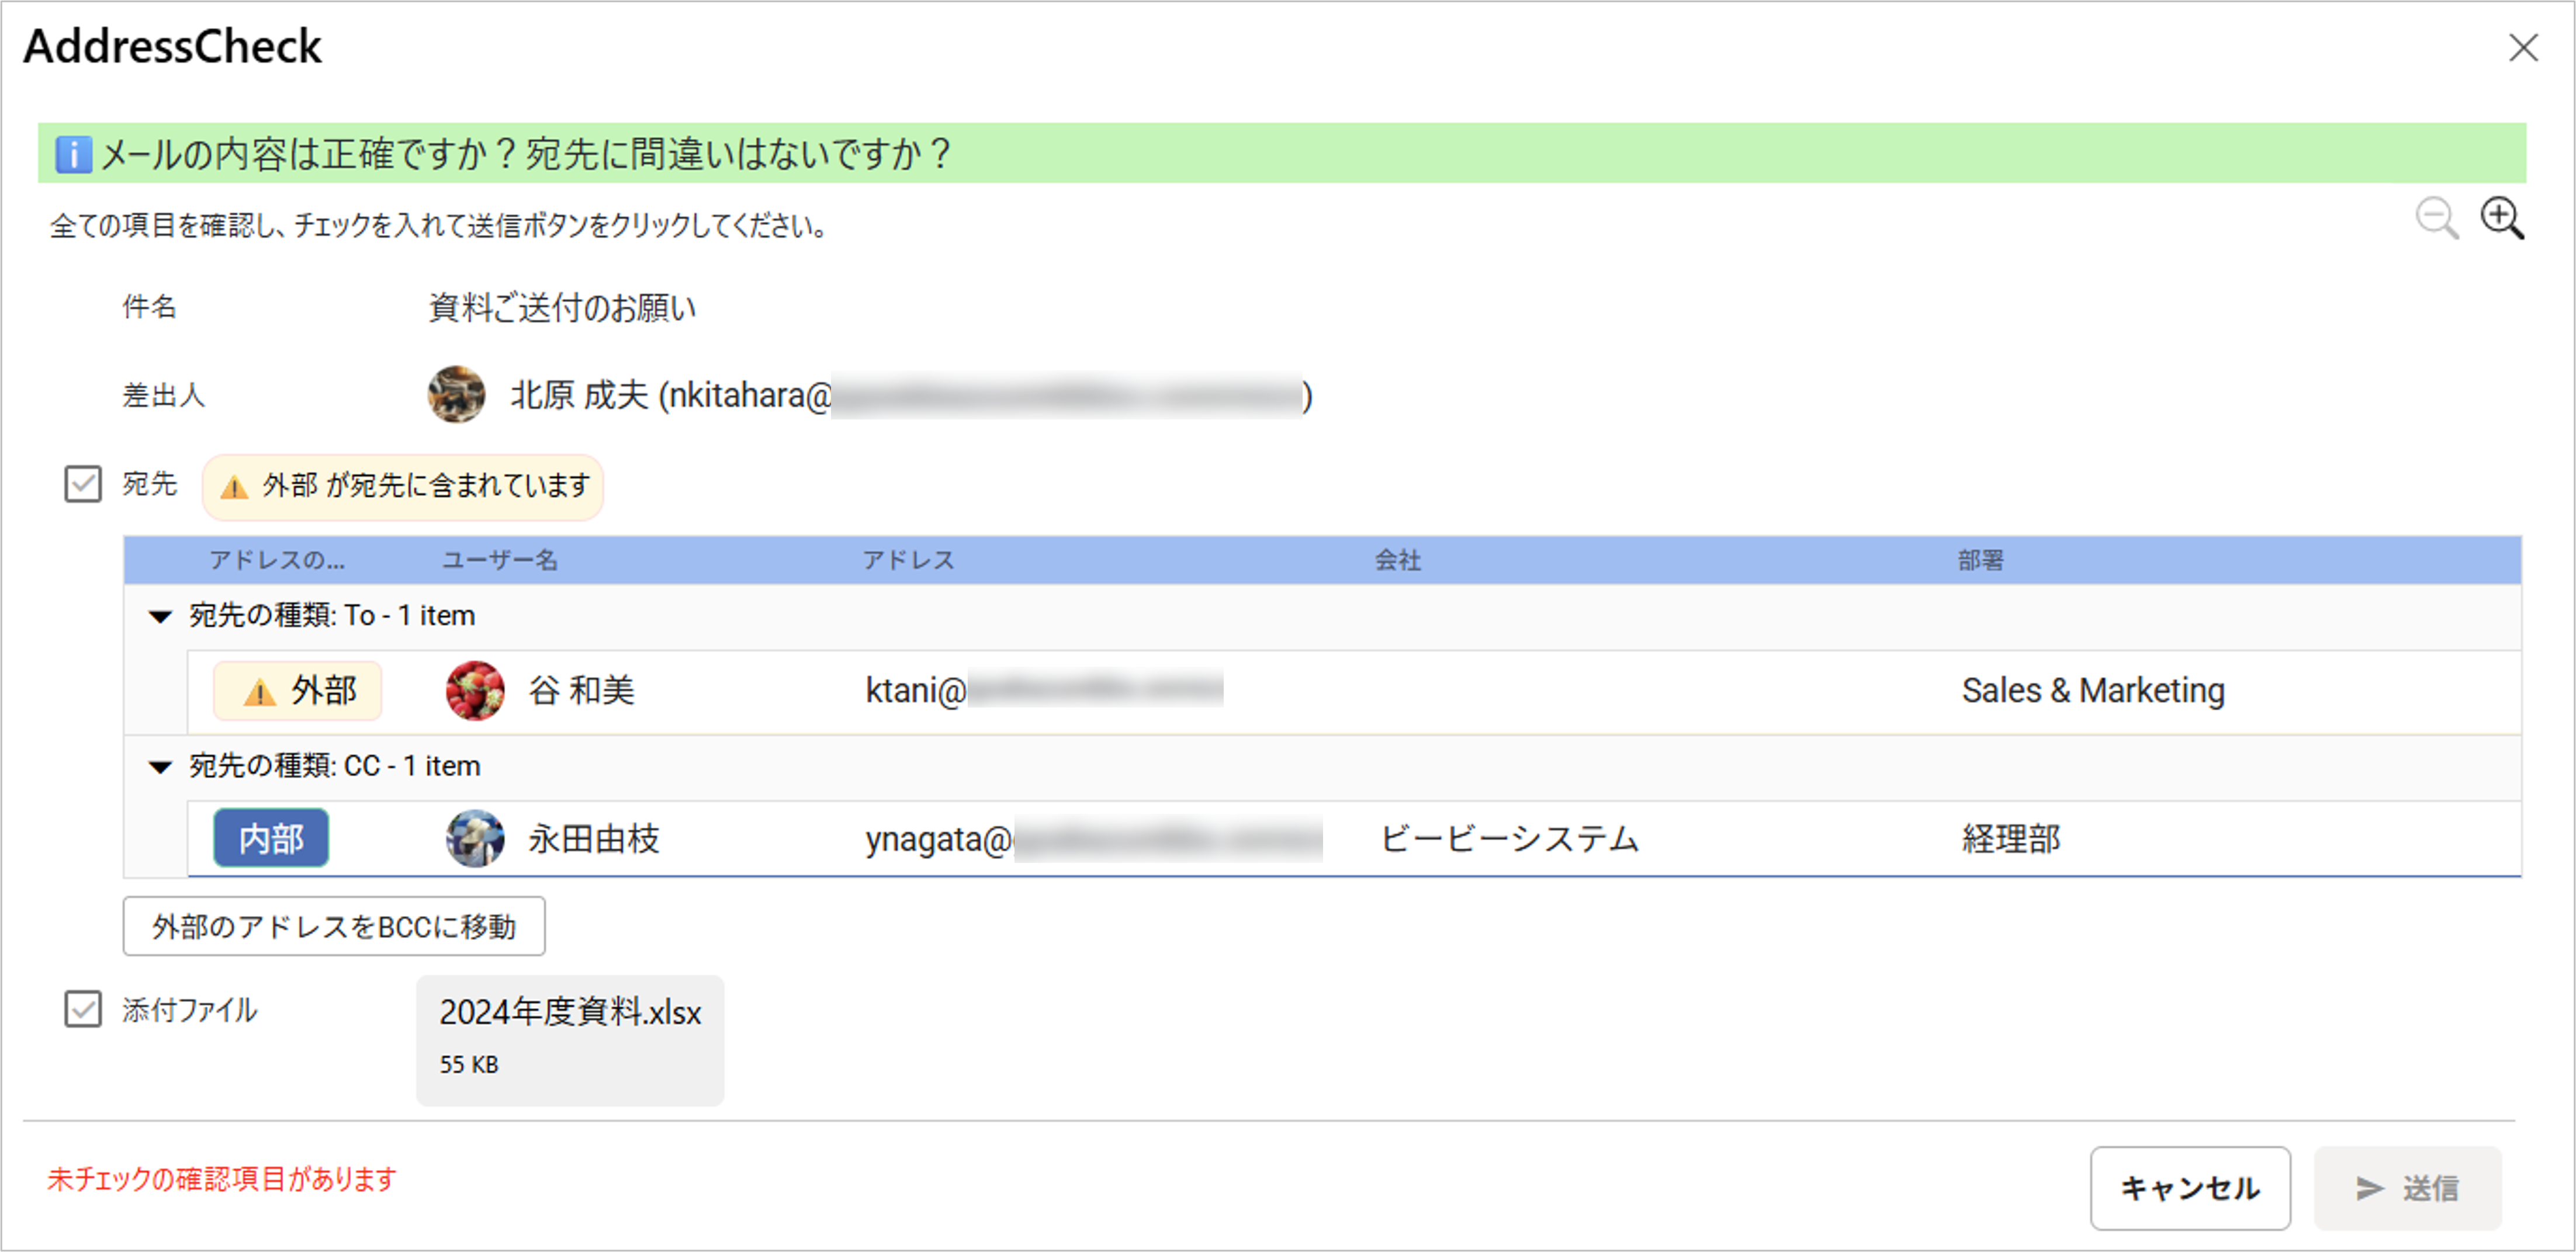Click 未チェックの確認項目があります warning text
This screenshot has height=1252, width=2576.
pyautogui.click(x=222, y=1179)
